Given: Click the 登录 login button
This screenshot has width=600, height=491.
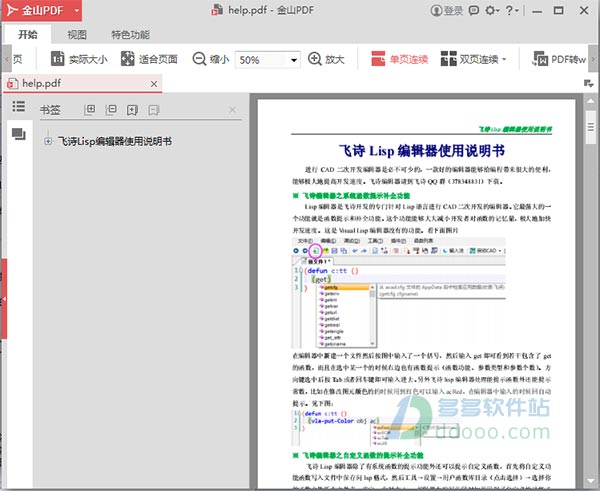Looking at the screenshot, I should point(447,10).
